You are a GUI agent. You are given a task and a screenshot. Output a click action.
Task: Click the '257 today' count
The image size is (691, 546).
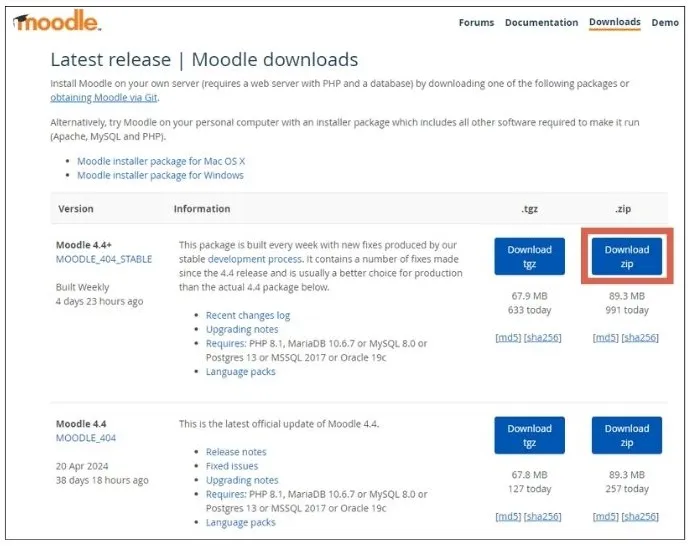coord(627,489)
